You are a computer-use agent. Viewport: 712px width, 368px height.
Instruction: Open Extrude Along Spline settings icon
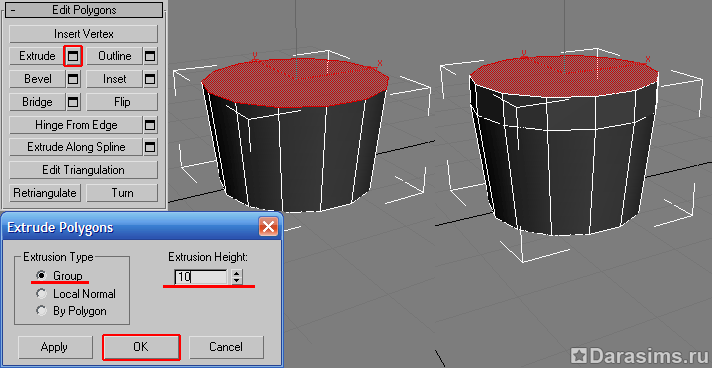pyautogui.click(x=150, y=147)
